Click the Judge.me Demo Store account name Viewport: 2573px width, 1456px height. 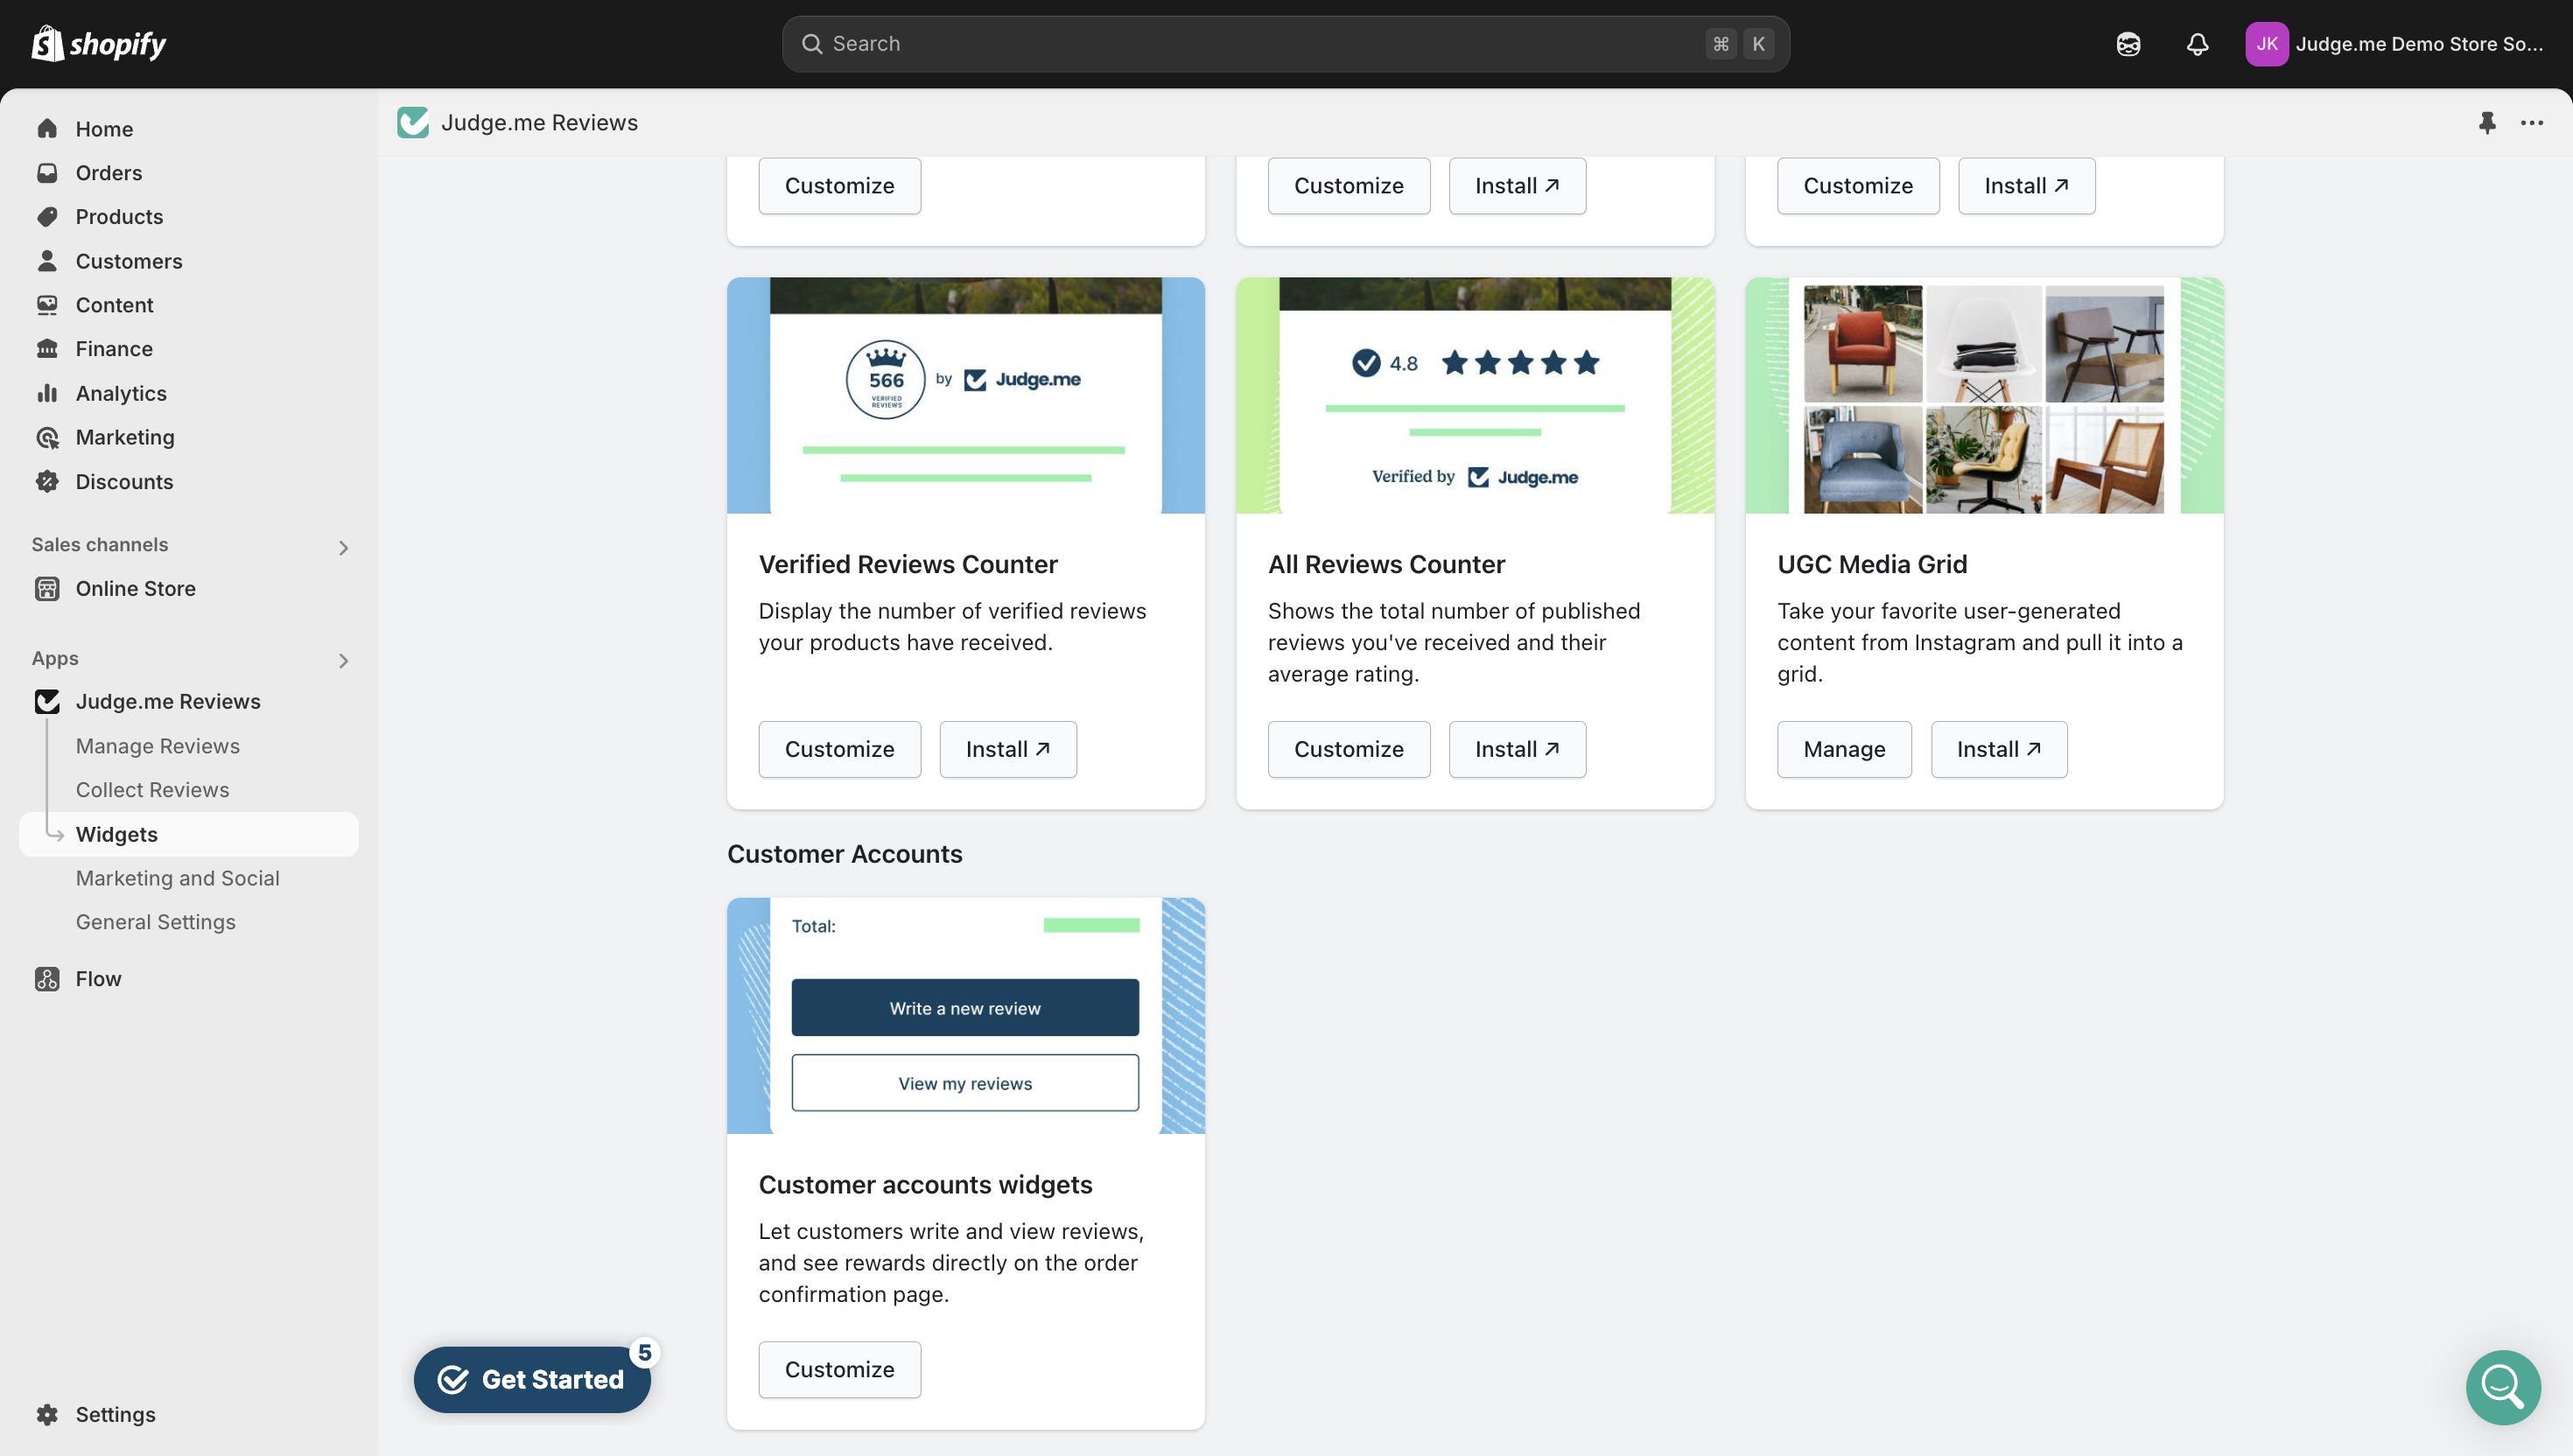(x=2419, y=44)
